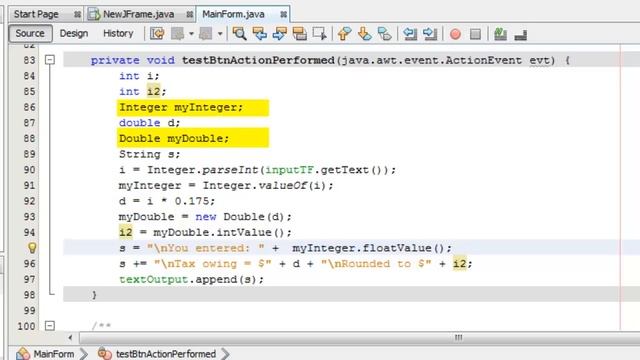Click the NewJFrame.java tab file icon
The height and width of the screenshot is (360, 640).
[x=95, y=14]
